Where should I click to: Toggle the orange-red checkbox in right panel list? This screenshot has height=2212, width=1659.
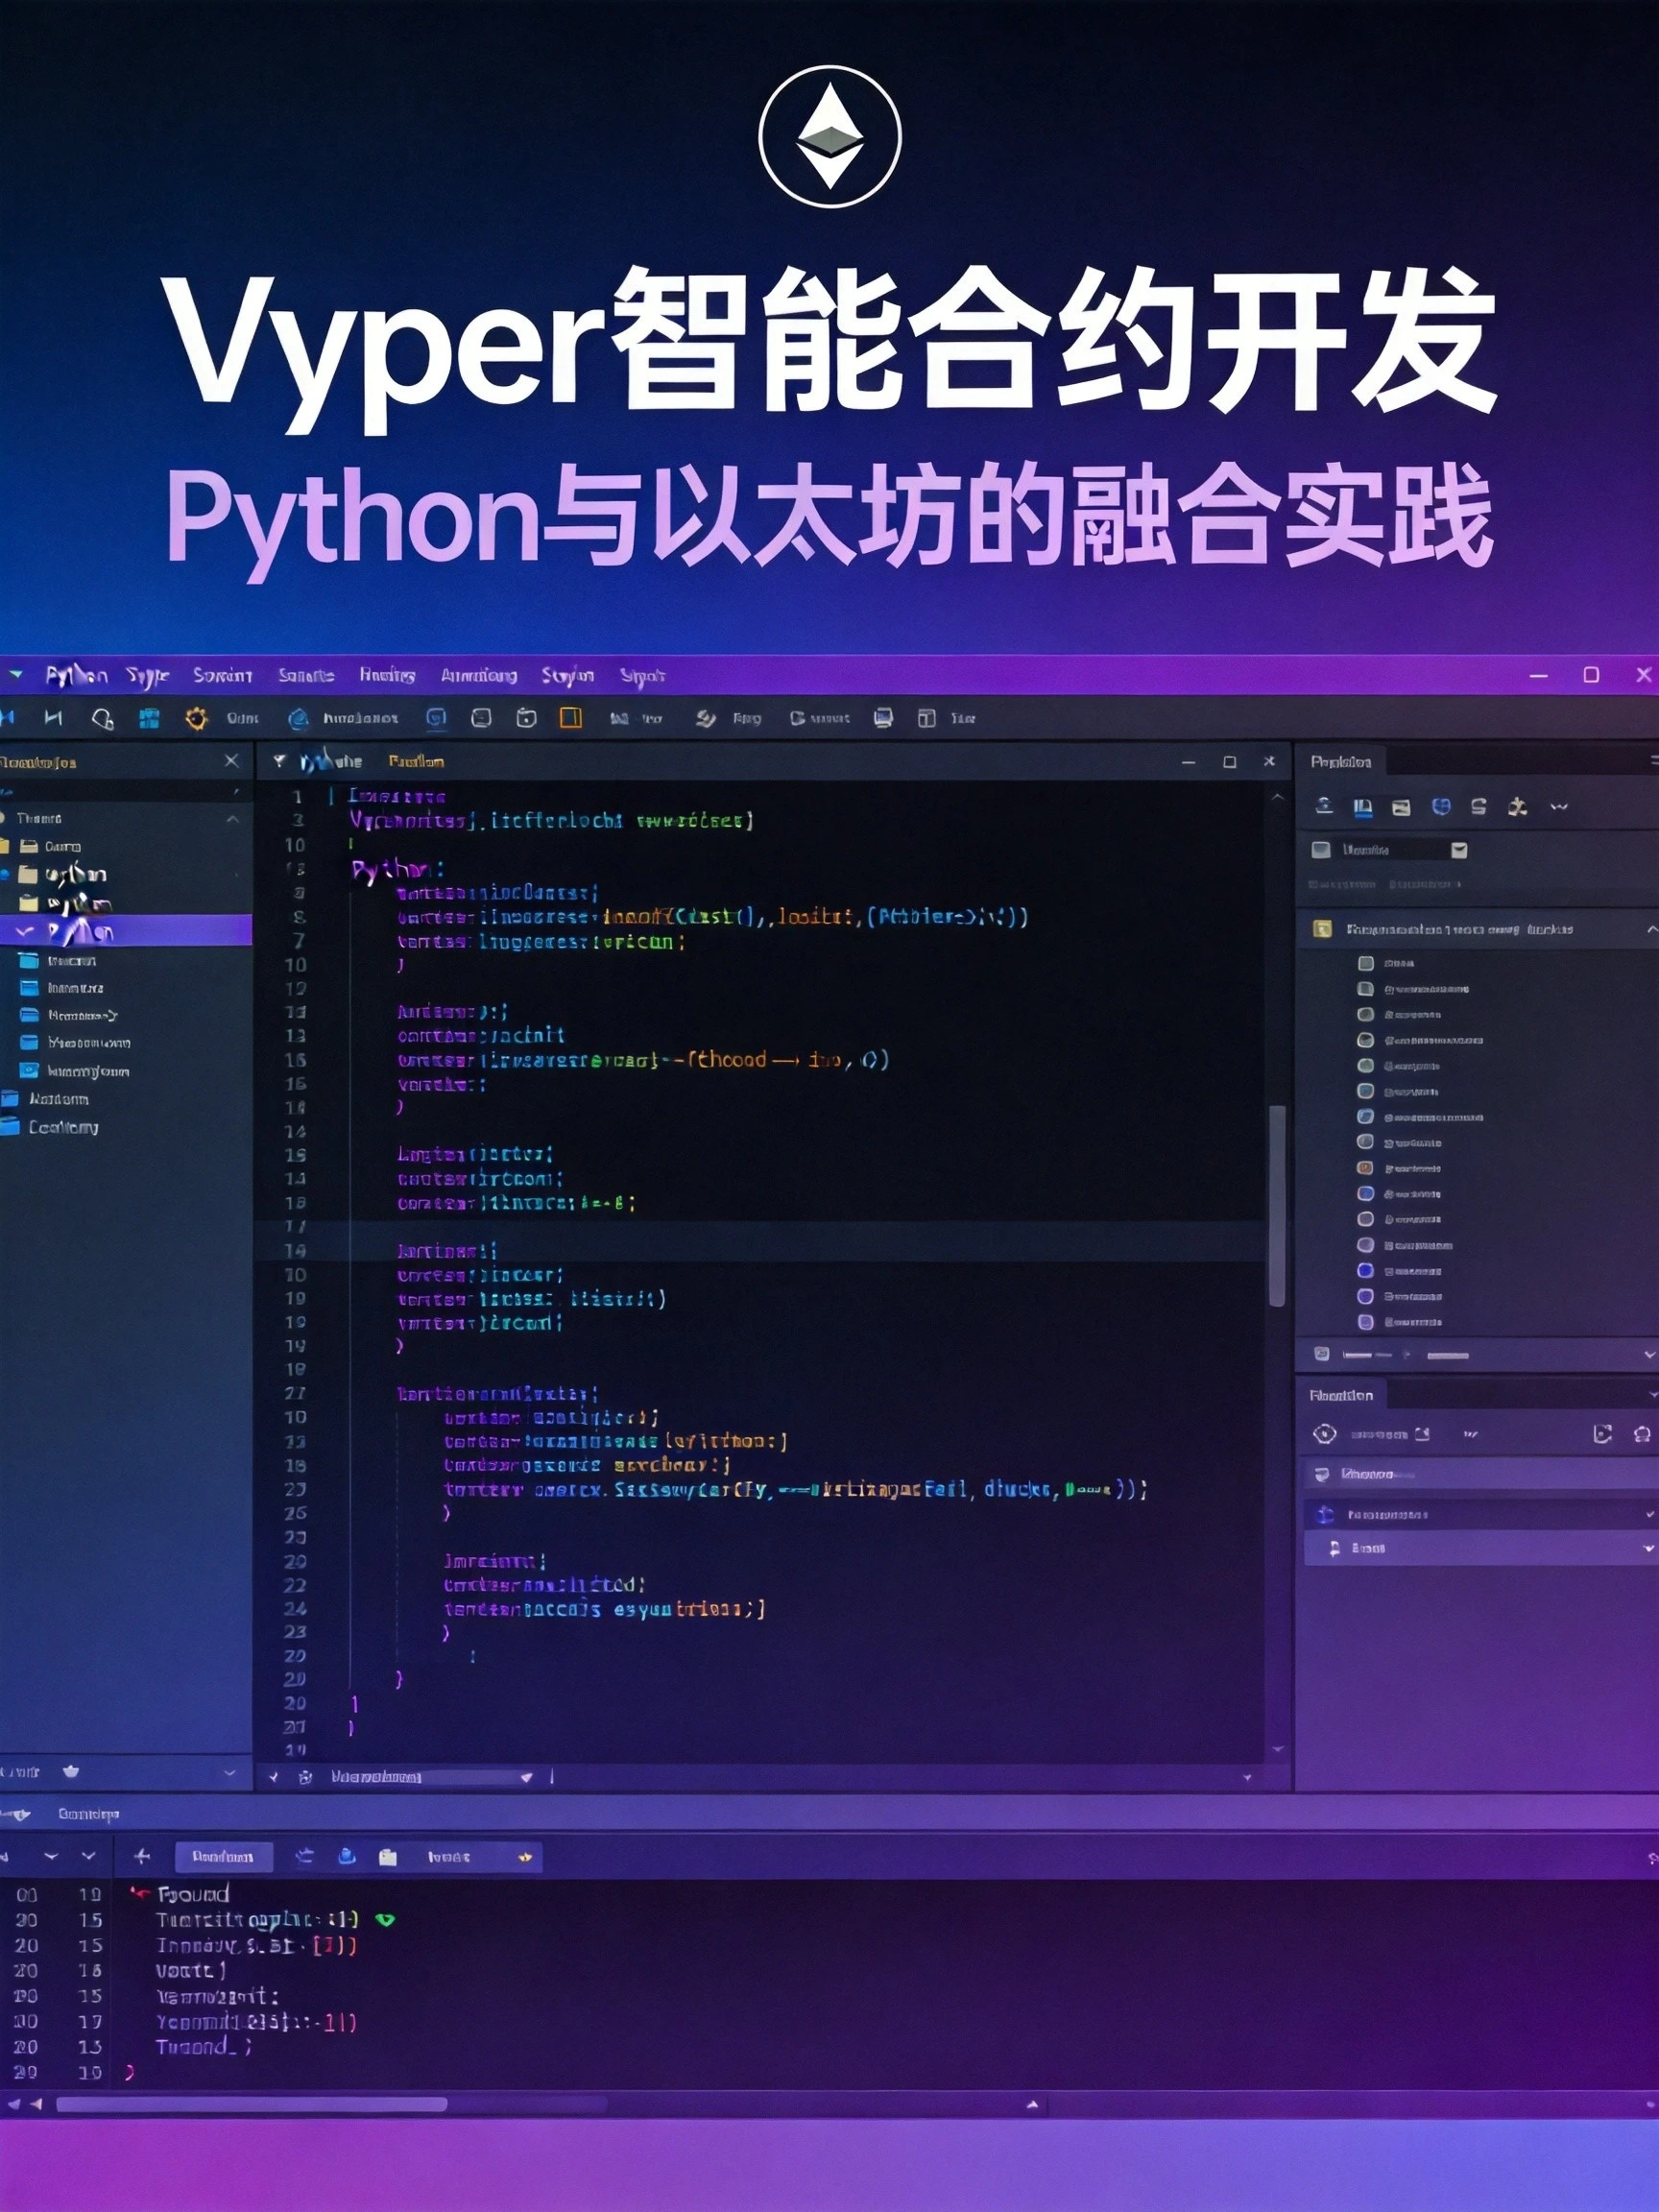[1365, 1168]
